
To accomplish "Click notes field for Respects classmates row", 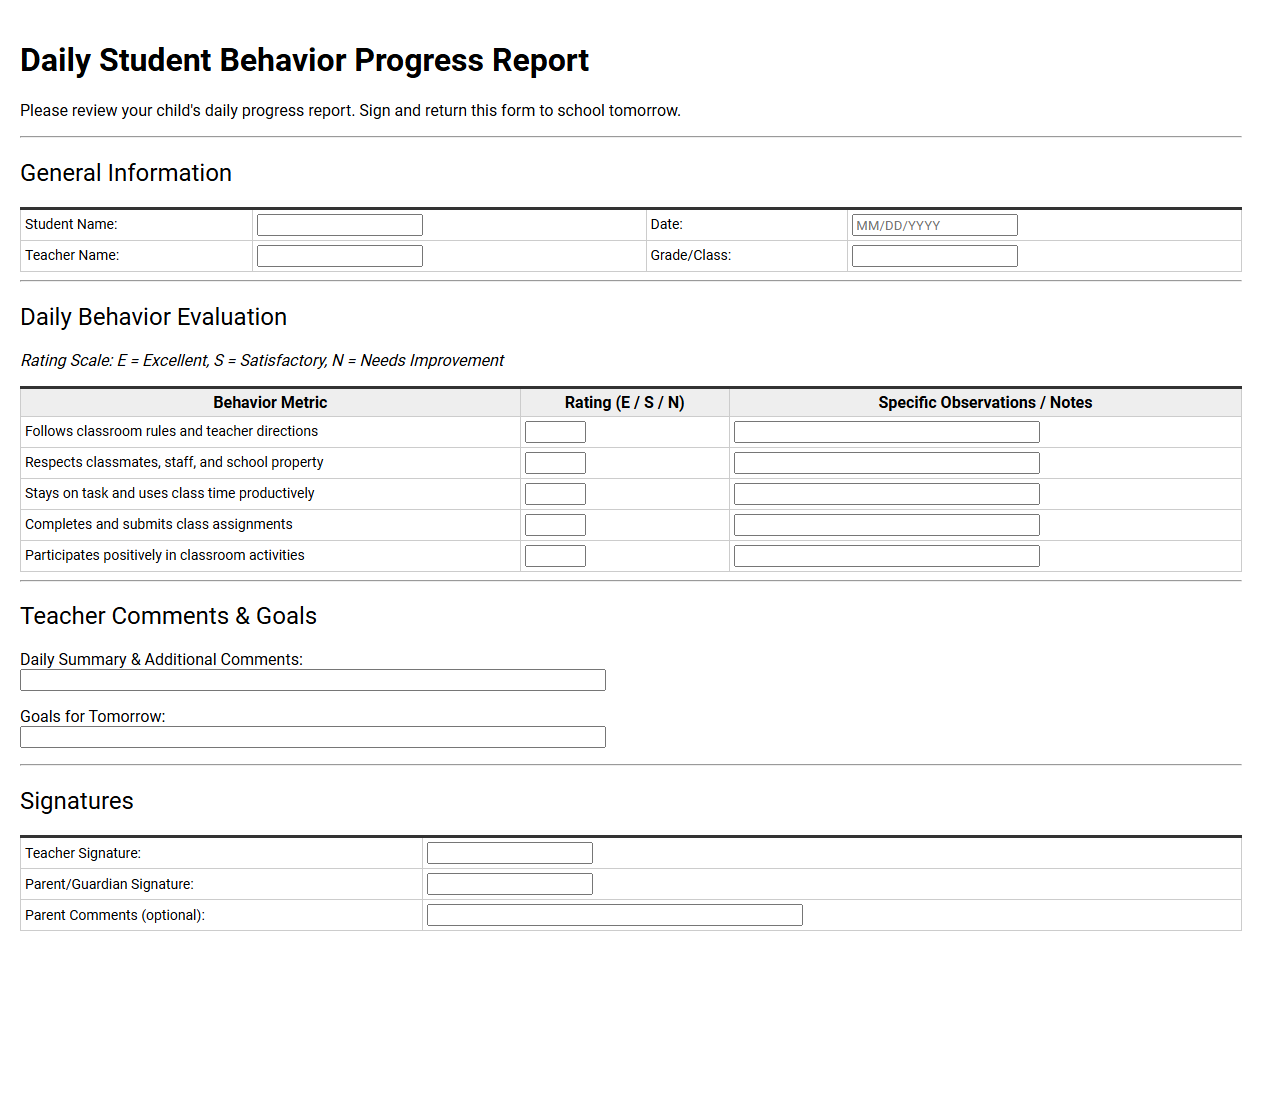I will click(x=887, y=463).
